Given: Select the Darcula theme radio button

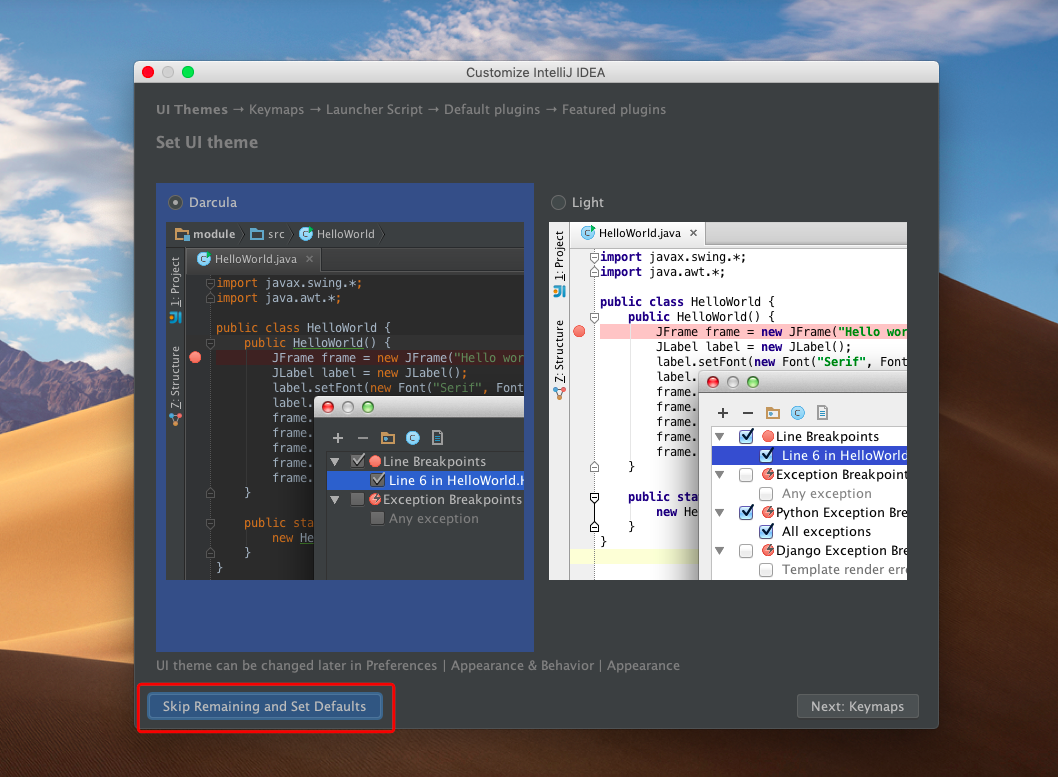Looking at the screenshot, I should tap(176, 202).
